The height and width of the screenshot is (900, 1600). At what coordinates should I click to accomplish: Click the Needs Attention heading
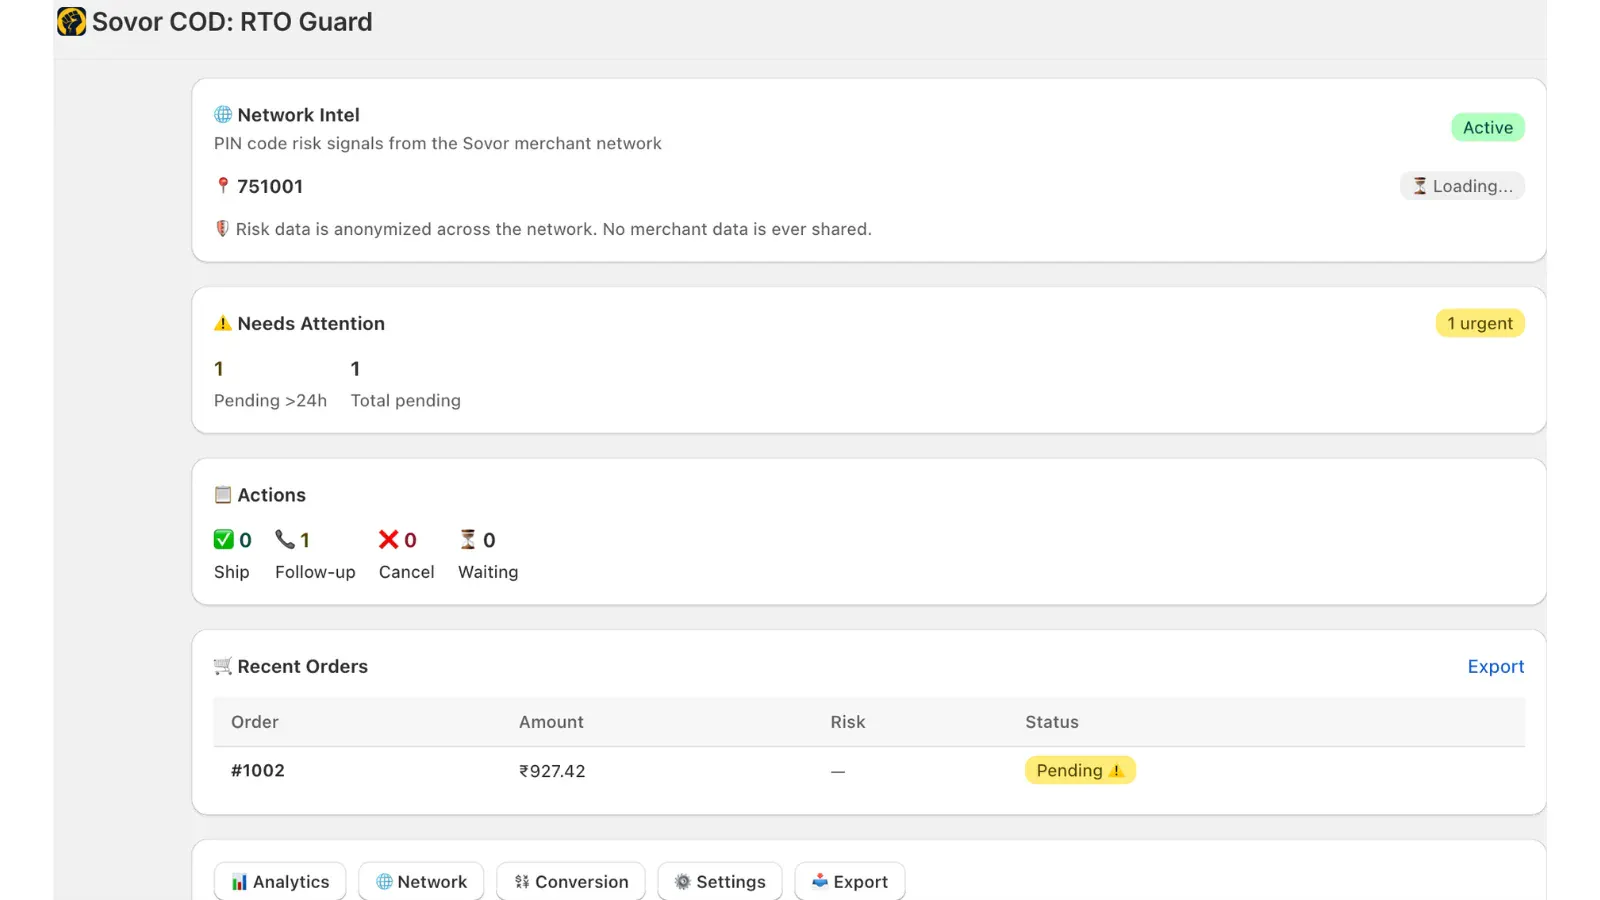[311, 324]
